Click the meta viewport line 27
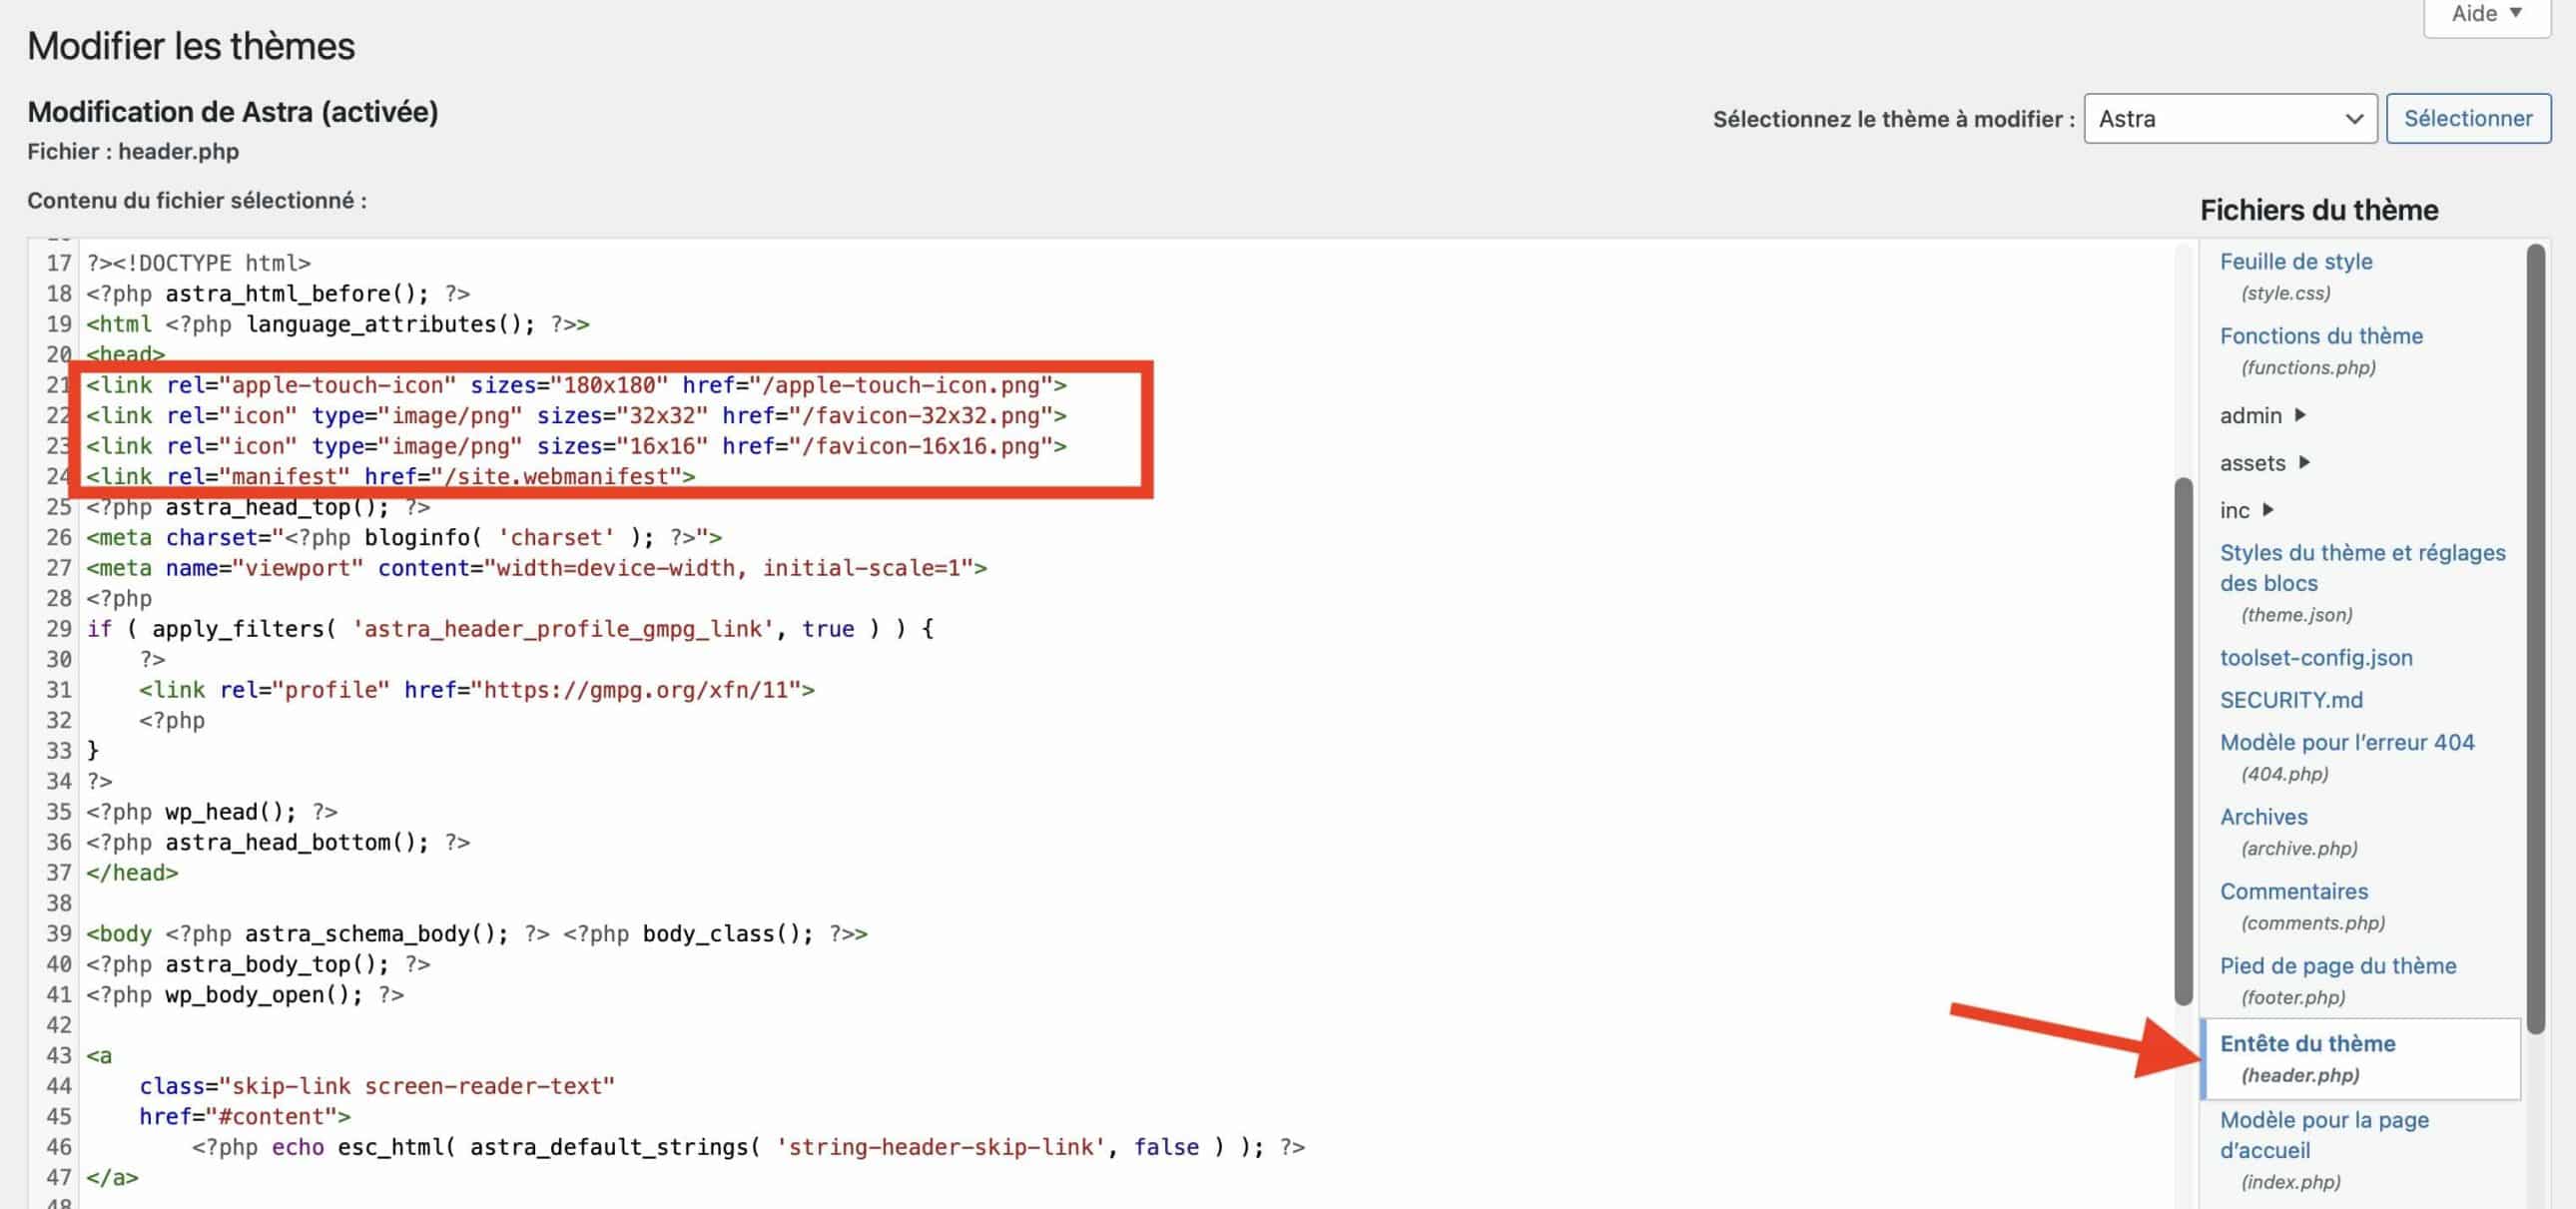Image resolution: width=2576 pixels, height=1209 pixels. [x=536, y=568]
